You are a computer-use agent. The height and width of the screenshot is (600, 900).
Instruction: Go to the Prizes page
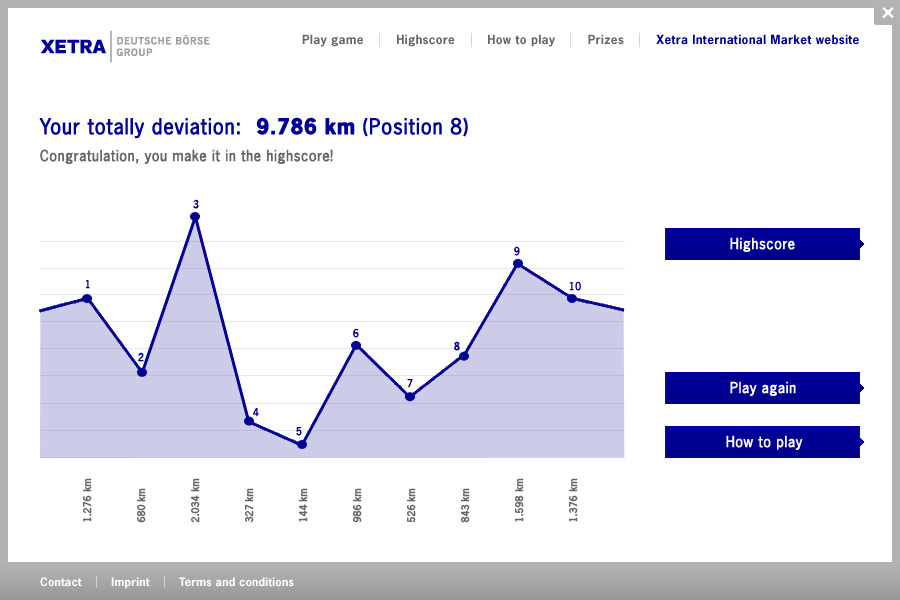pyautogui.click(x=605, y=40)
